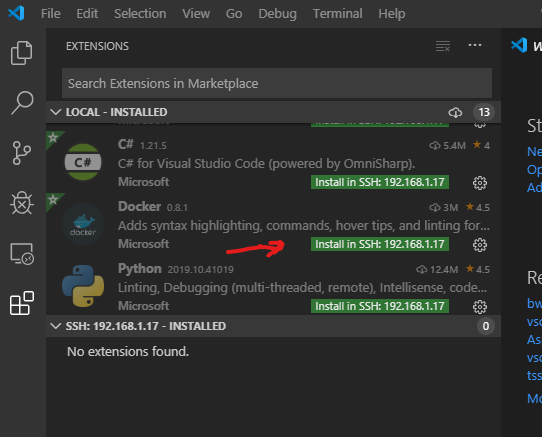542x437 pixels.
Task: Click the 13 count badge in LOCAL header
Action: point(484,112)
